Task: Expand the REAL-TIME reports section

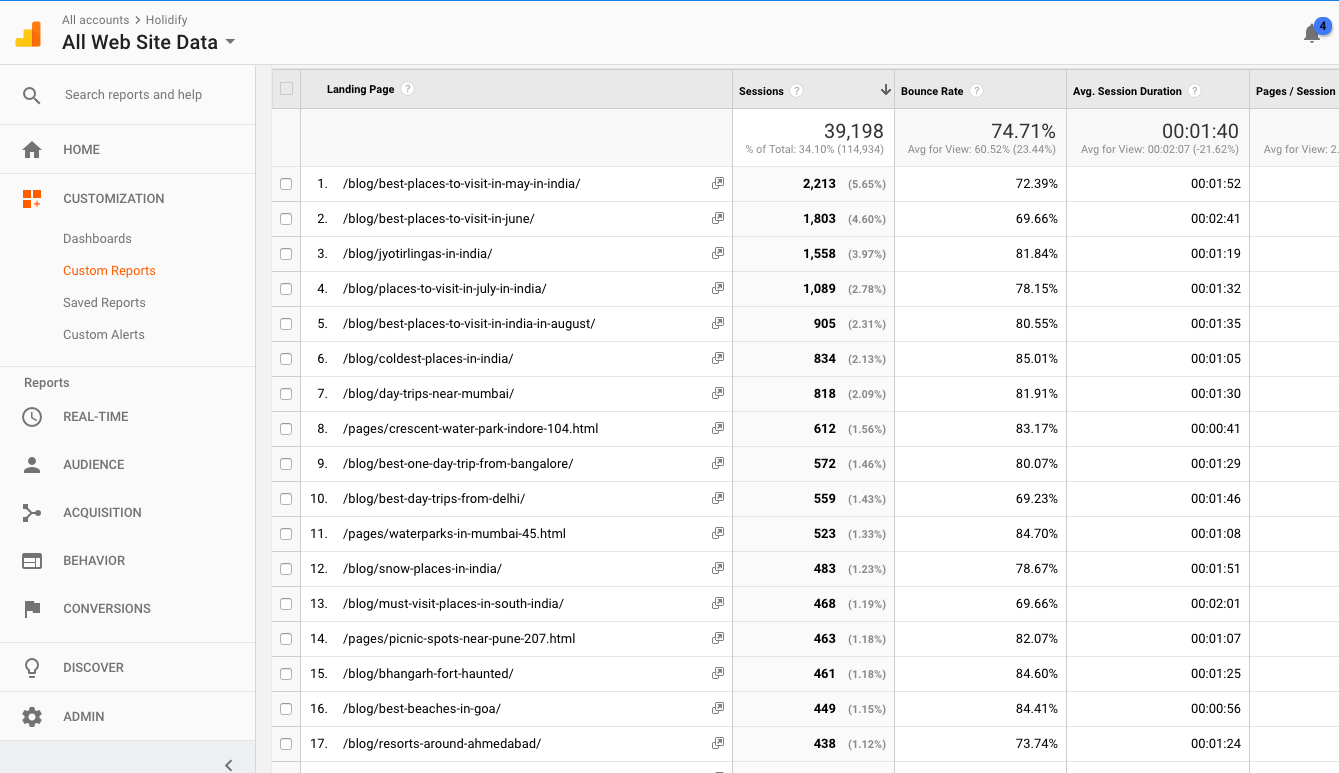Action: (96, 417)
